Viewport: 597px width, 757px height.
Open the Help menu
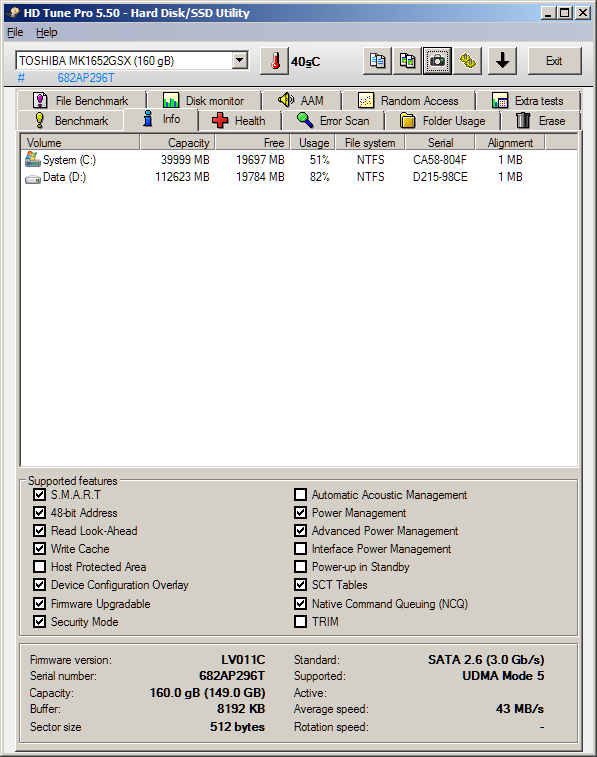(46, 32)
